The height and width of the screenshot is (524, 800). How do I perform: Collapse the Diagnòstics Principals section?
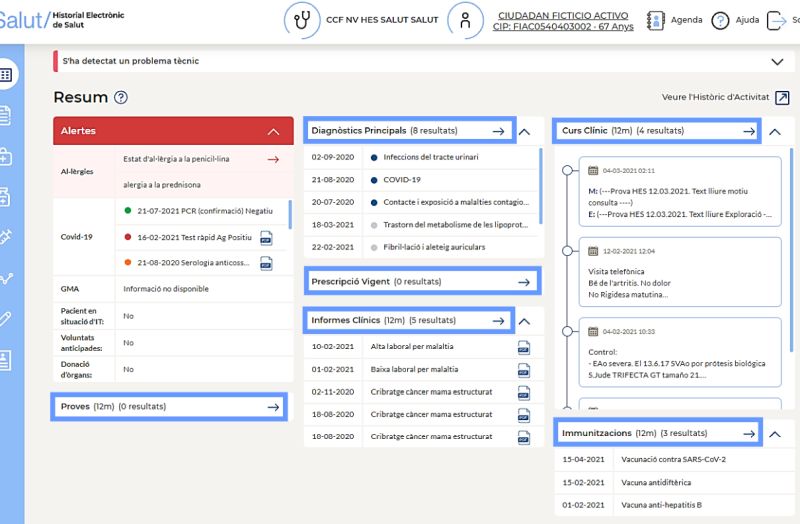click(x=524, y=132)
